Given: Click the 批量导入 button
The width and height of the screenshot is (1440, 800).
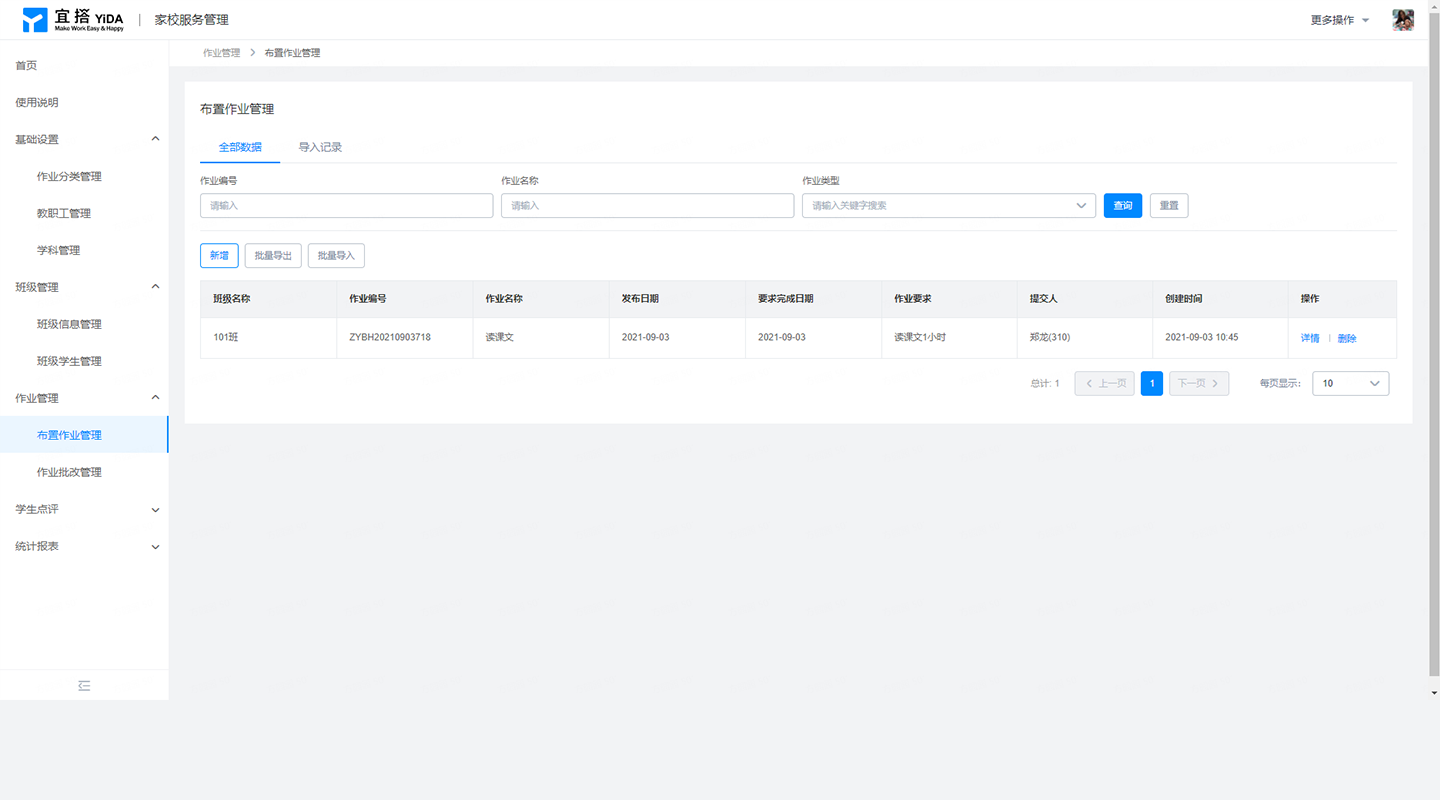Looking at the screenshot, I should tap(336, 256).
